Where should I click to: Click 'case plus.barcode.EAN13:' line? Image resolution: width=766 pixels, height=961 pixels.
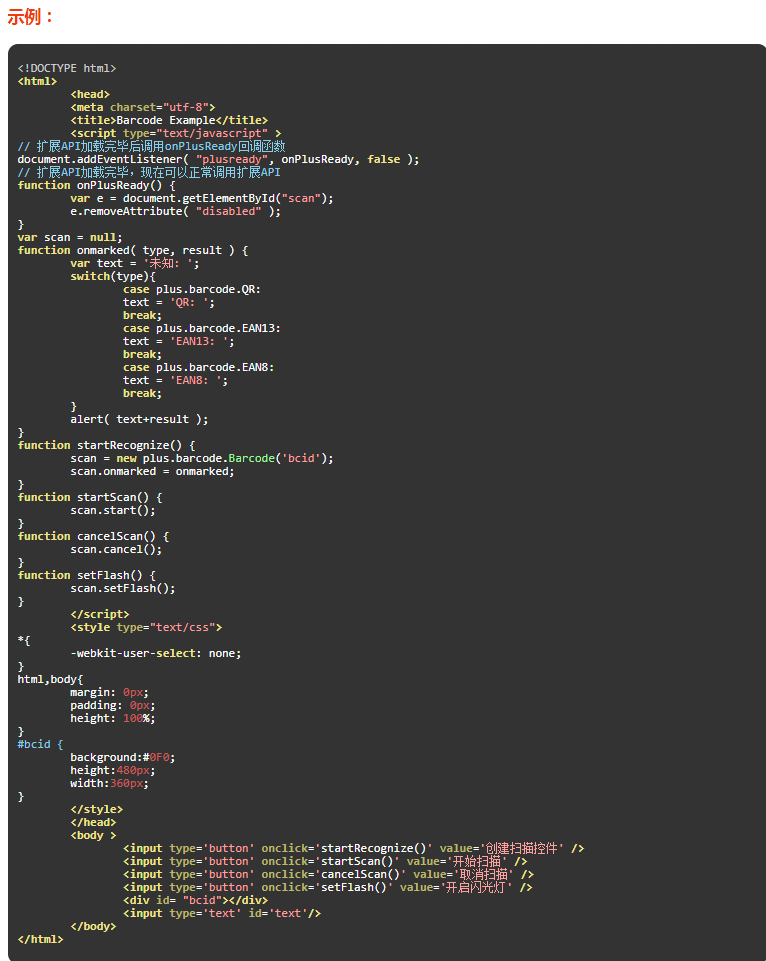[202, 329]
